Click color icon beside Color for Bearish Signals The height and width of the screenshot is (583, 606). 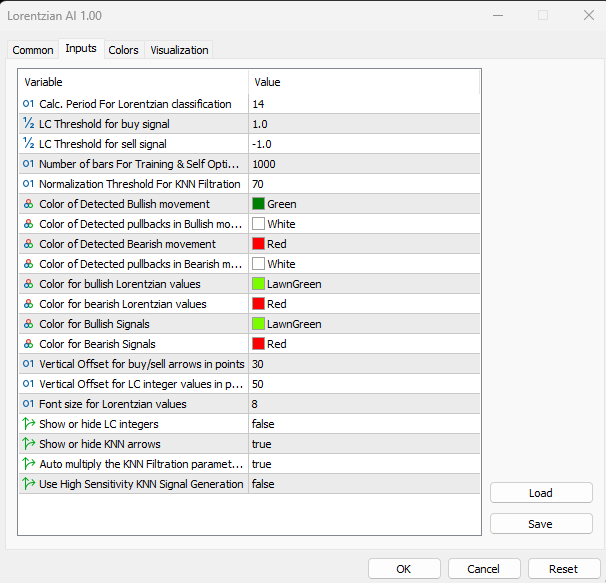coord(28,344)
